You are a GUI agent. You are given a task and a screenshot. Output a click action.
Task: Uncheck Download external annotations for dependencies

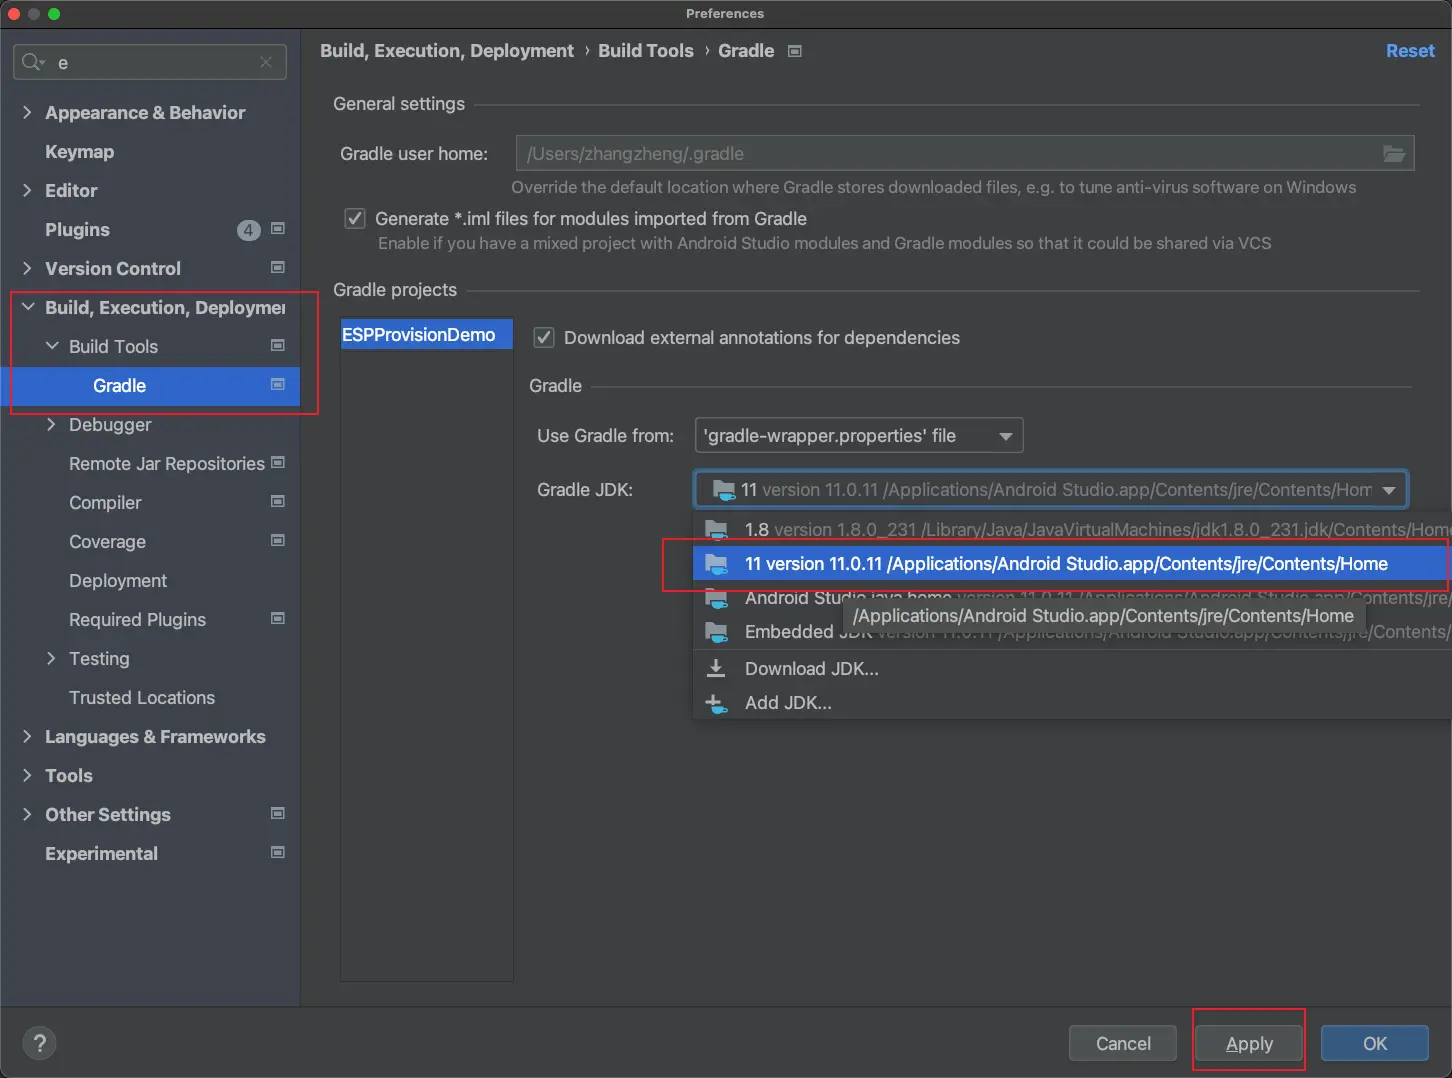544,338
